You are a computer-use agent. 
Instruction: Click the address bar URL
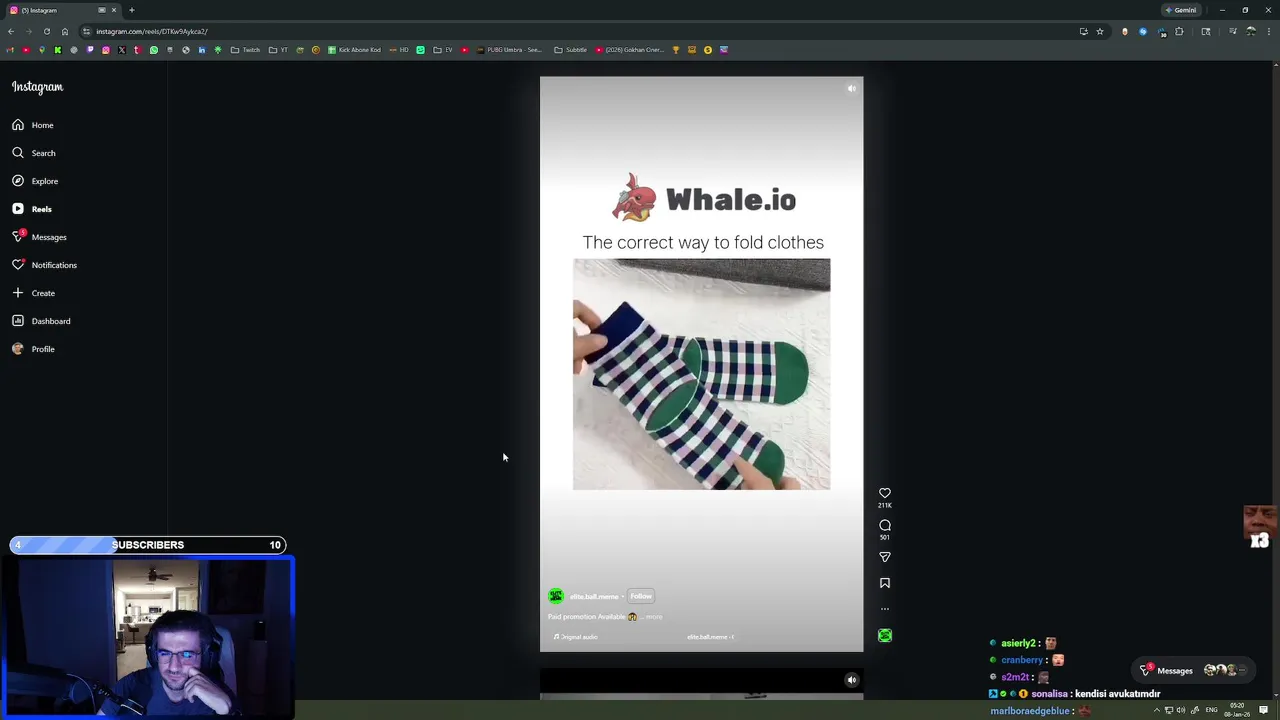(152, 31)
